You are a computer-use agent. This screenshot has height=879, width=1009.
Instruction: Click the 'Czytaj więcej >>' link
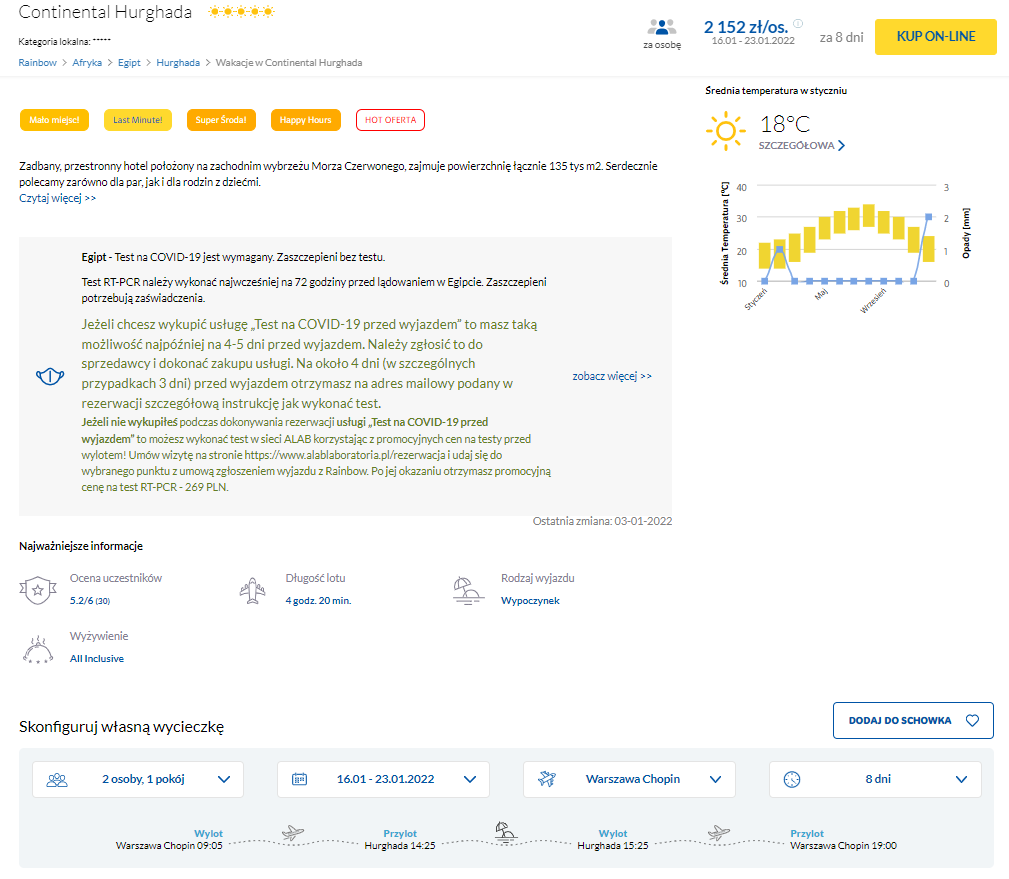click(x=58, y=198)
